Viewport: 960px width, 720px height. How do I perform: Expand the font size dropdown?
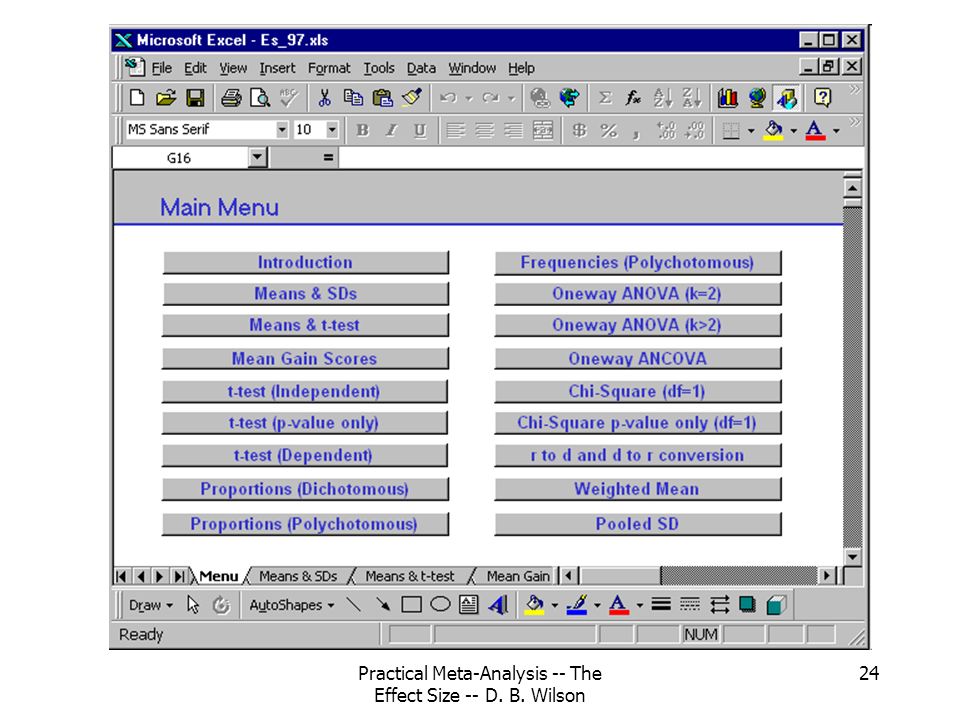tap(332, 130)
